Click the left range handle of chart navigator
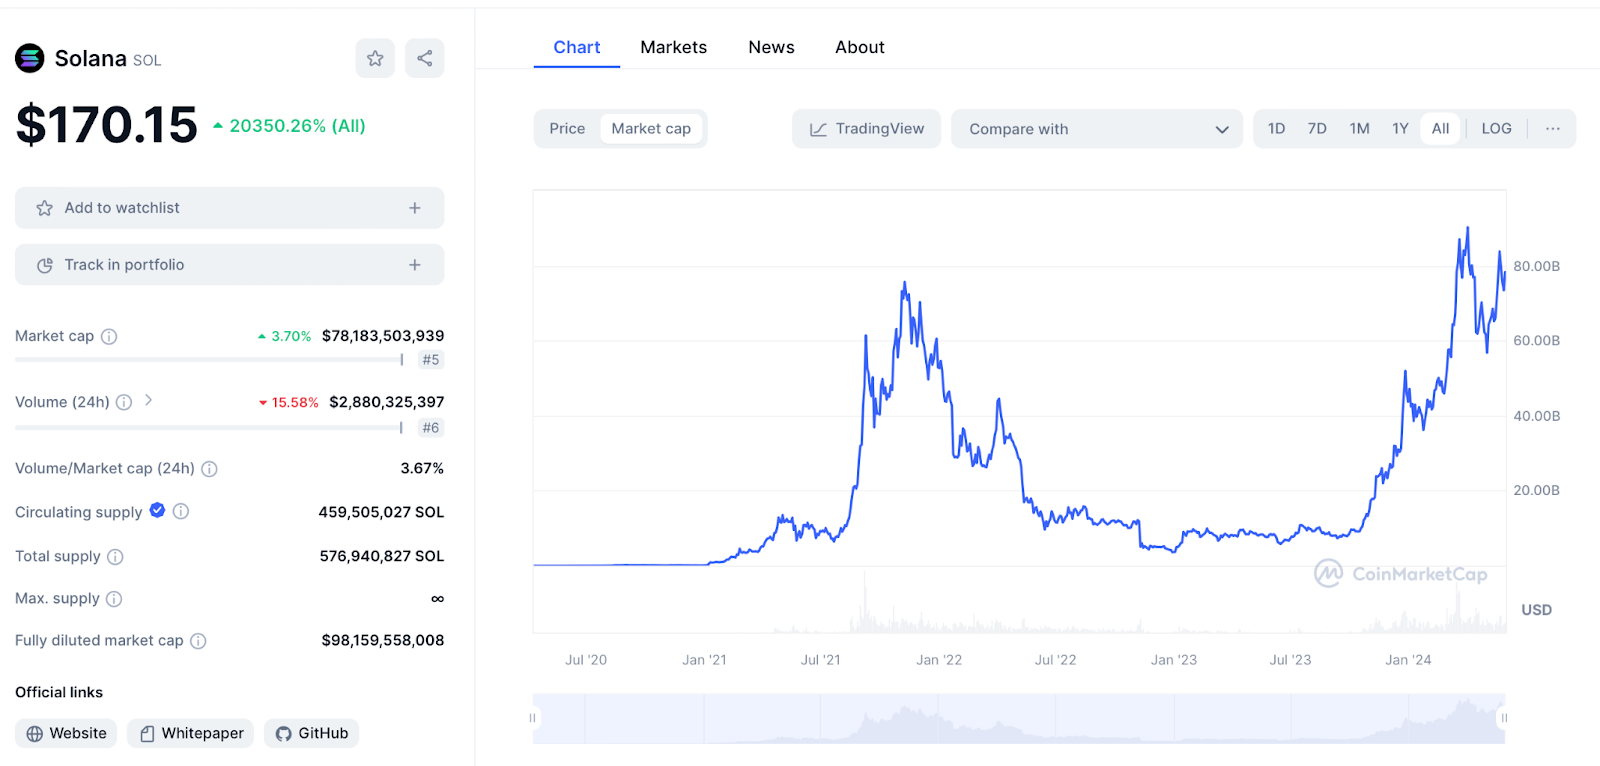Viewport: 1600px width, 766px height. [x=533, y=718]
